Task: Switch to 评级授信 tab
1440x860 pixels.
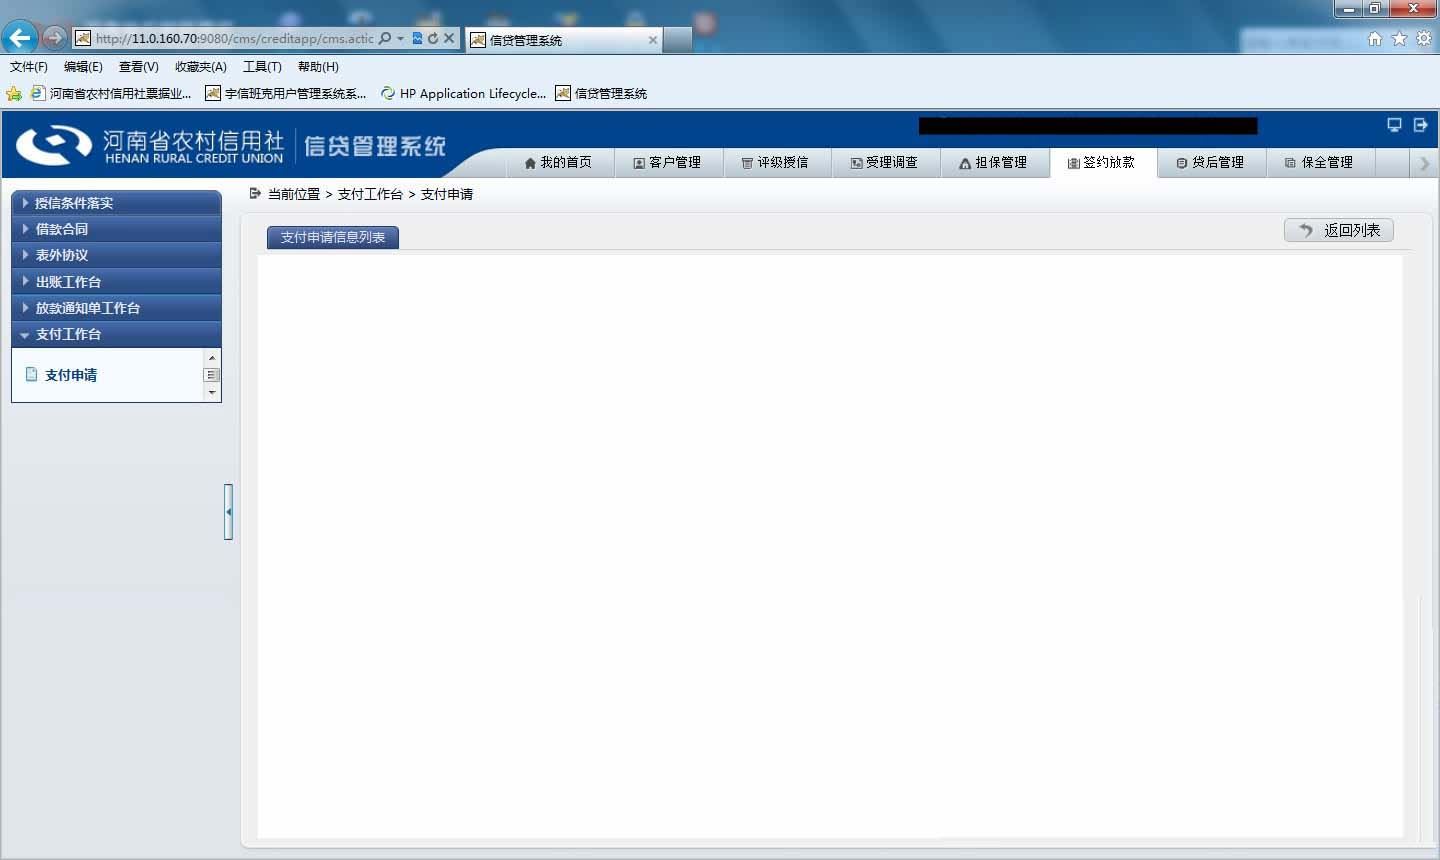Action: (x=777, y=163)
